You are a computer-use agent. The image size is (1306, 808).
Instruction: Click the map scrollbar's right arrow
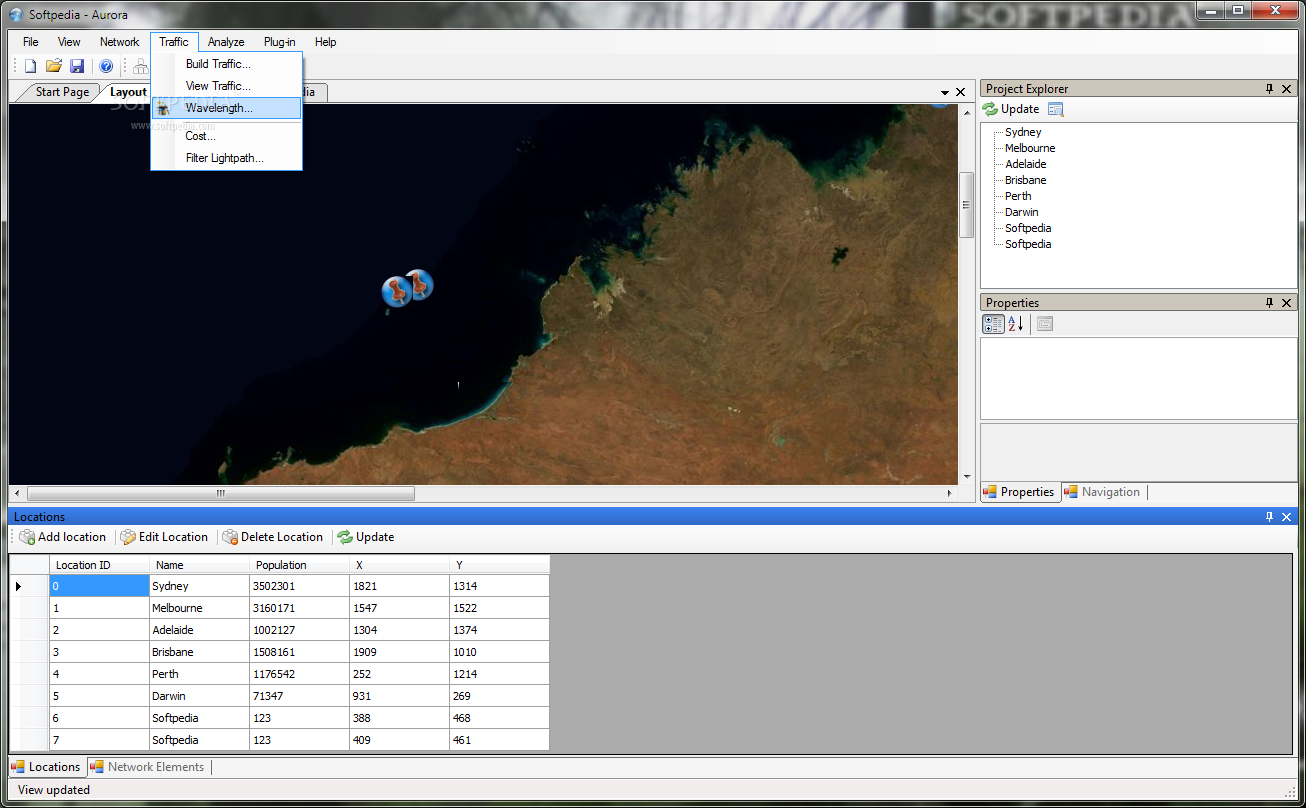(950, 493)
